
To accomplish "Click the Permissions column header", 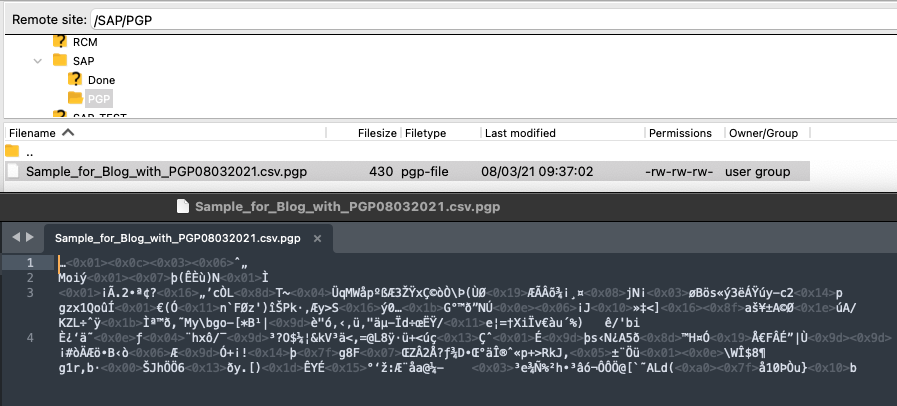I will pos(680,133).
